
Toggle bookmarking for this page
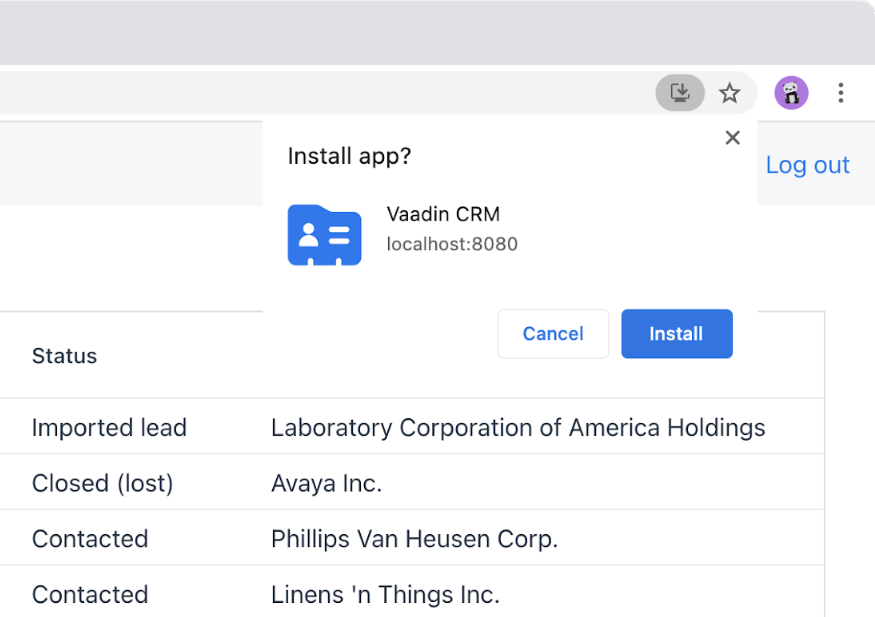coord(731,92)
